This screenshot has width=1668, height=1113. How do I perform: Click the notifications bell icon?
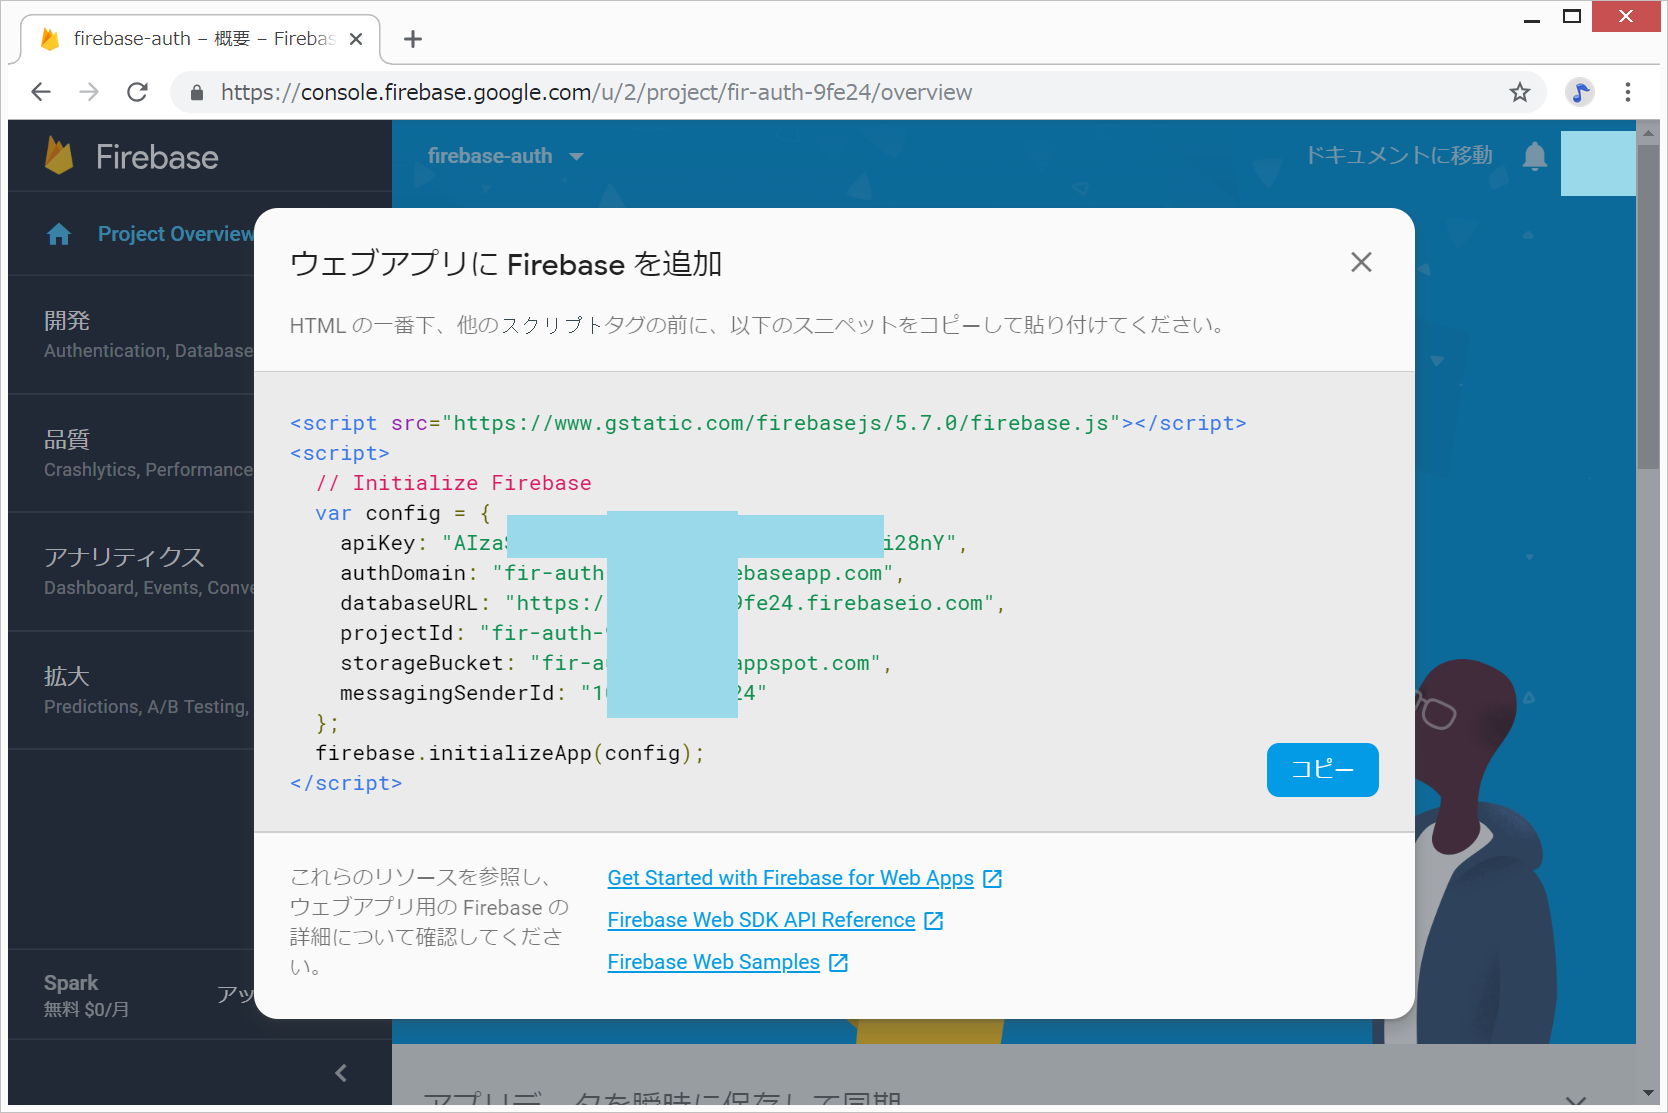pos(1534,156)
